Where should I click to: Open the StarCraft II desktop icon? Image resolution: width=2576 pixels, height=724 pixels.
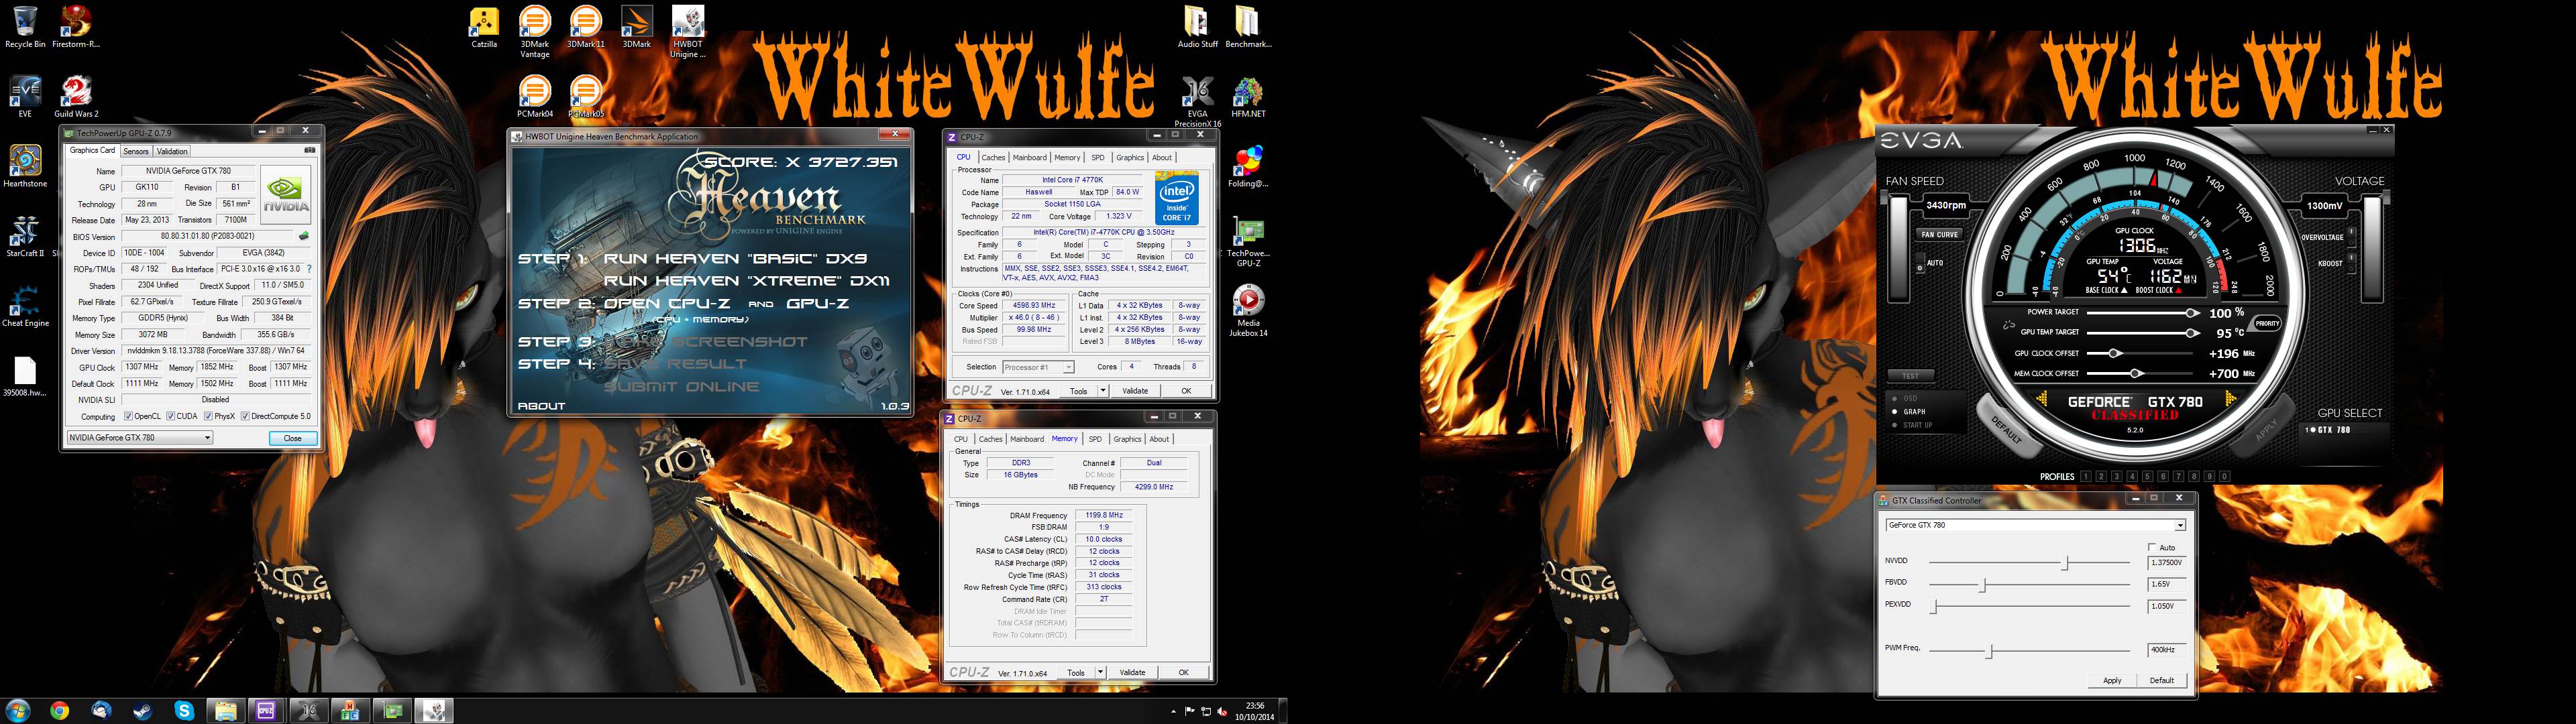coord(25,236)
